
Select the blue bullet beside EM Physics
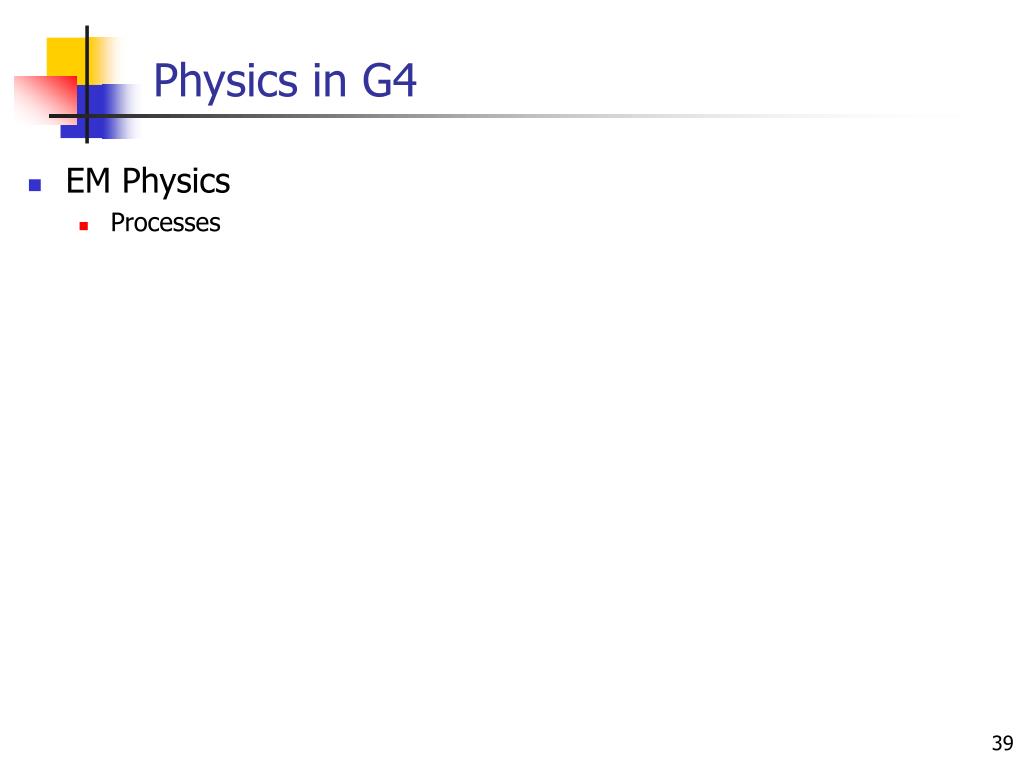pyautogui.click(x=35, y=185)
